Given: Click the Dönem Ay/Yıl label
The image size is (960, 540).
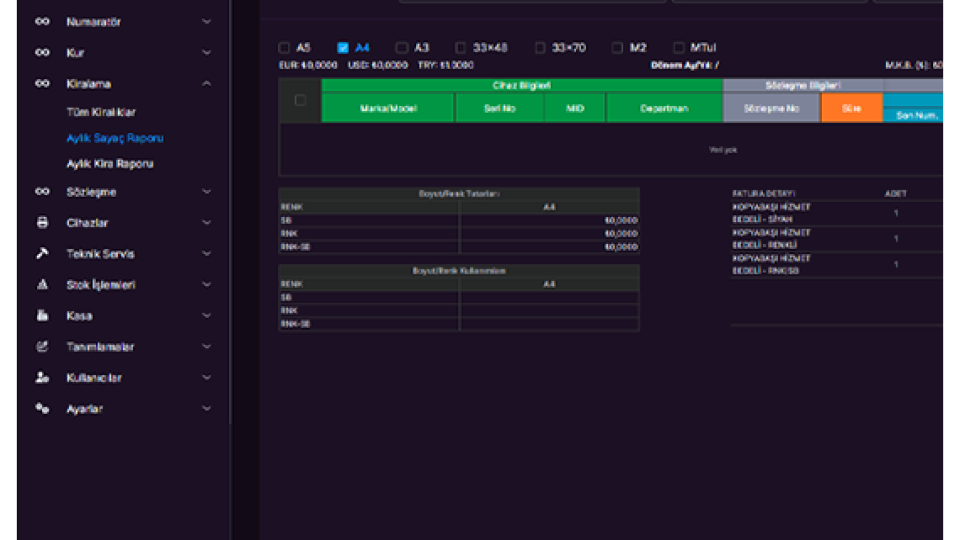Looking at the screenshot, I should coord(684,65).
